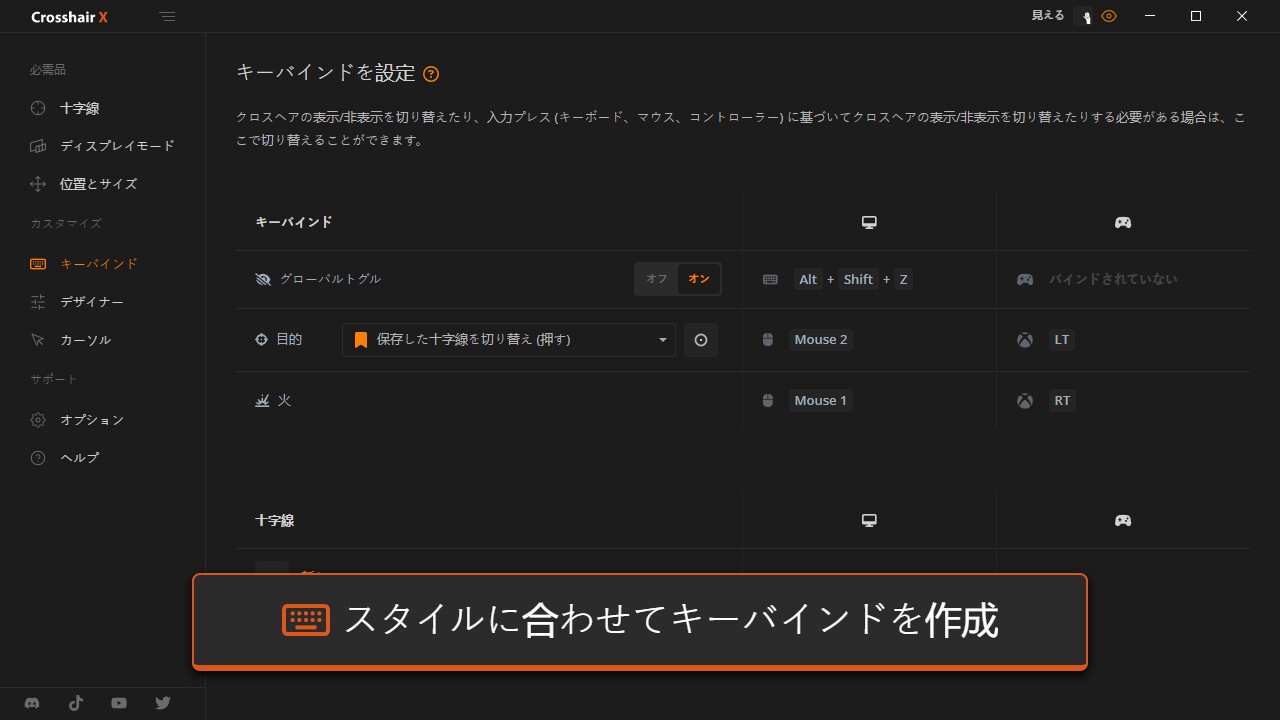Click the RT controller binding for 火
Screen dimensions: 1280x720
1061,401
